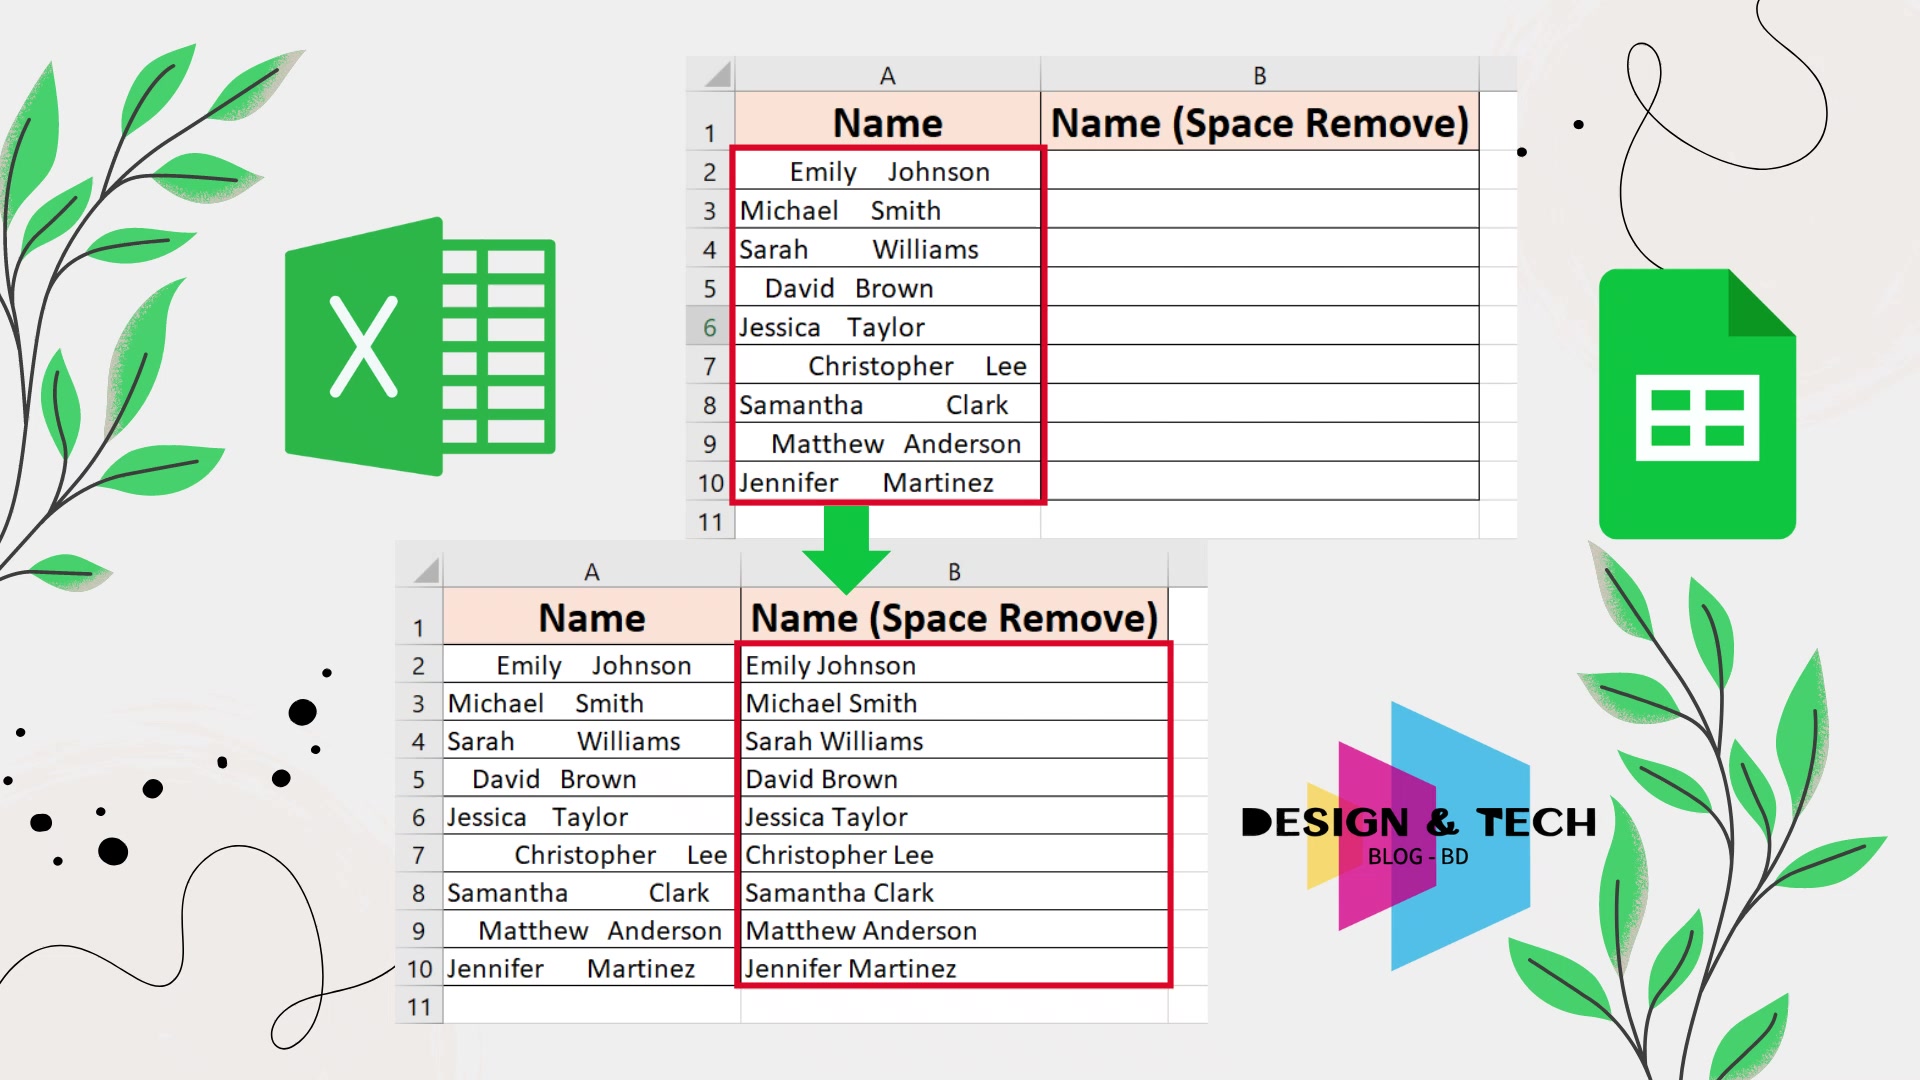
Task: Select top sheet cell 'Samantha Clark'
Action: (x=887, y=405)
